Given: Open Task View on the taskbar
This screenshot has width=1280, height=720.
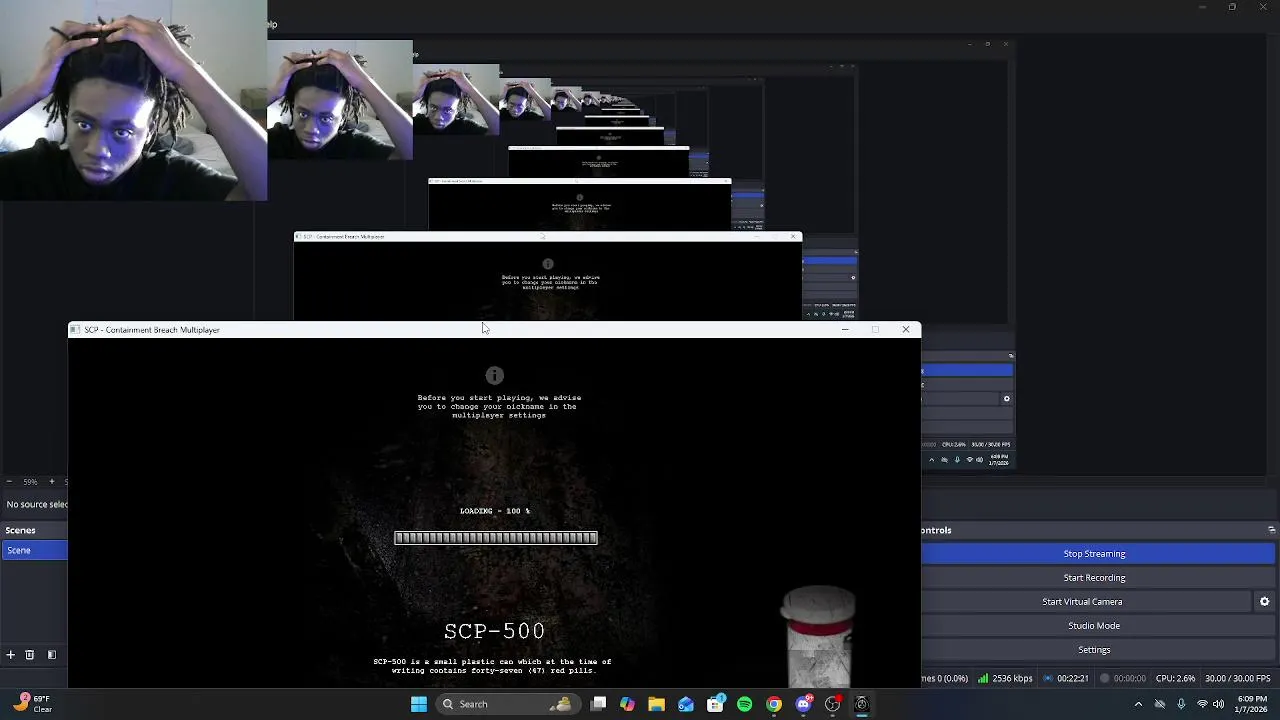Looking at the screenshot, I should tap(598, 704).
